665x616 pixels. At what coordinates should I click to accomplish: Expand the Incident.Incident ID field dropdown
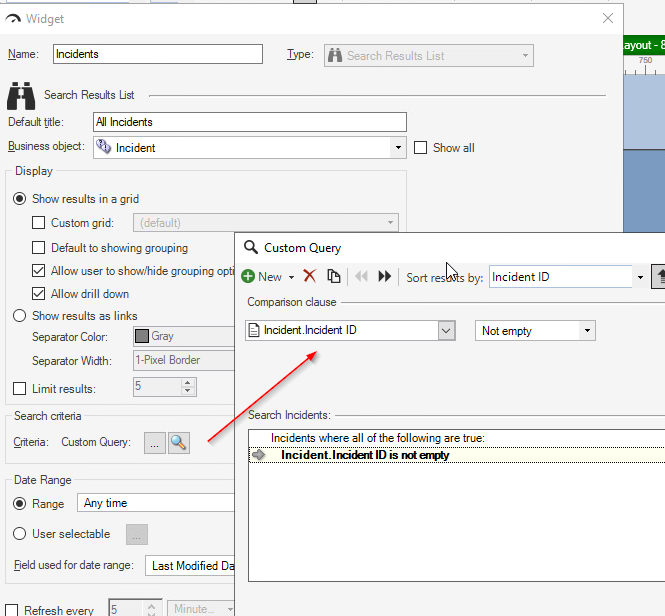(x=446, y=331)
